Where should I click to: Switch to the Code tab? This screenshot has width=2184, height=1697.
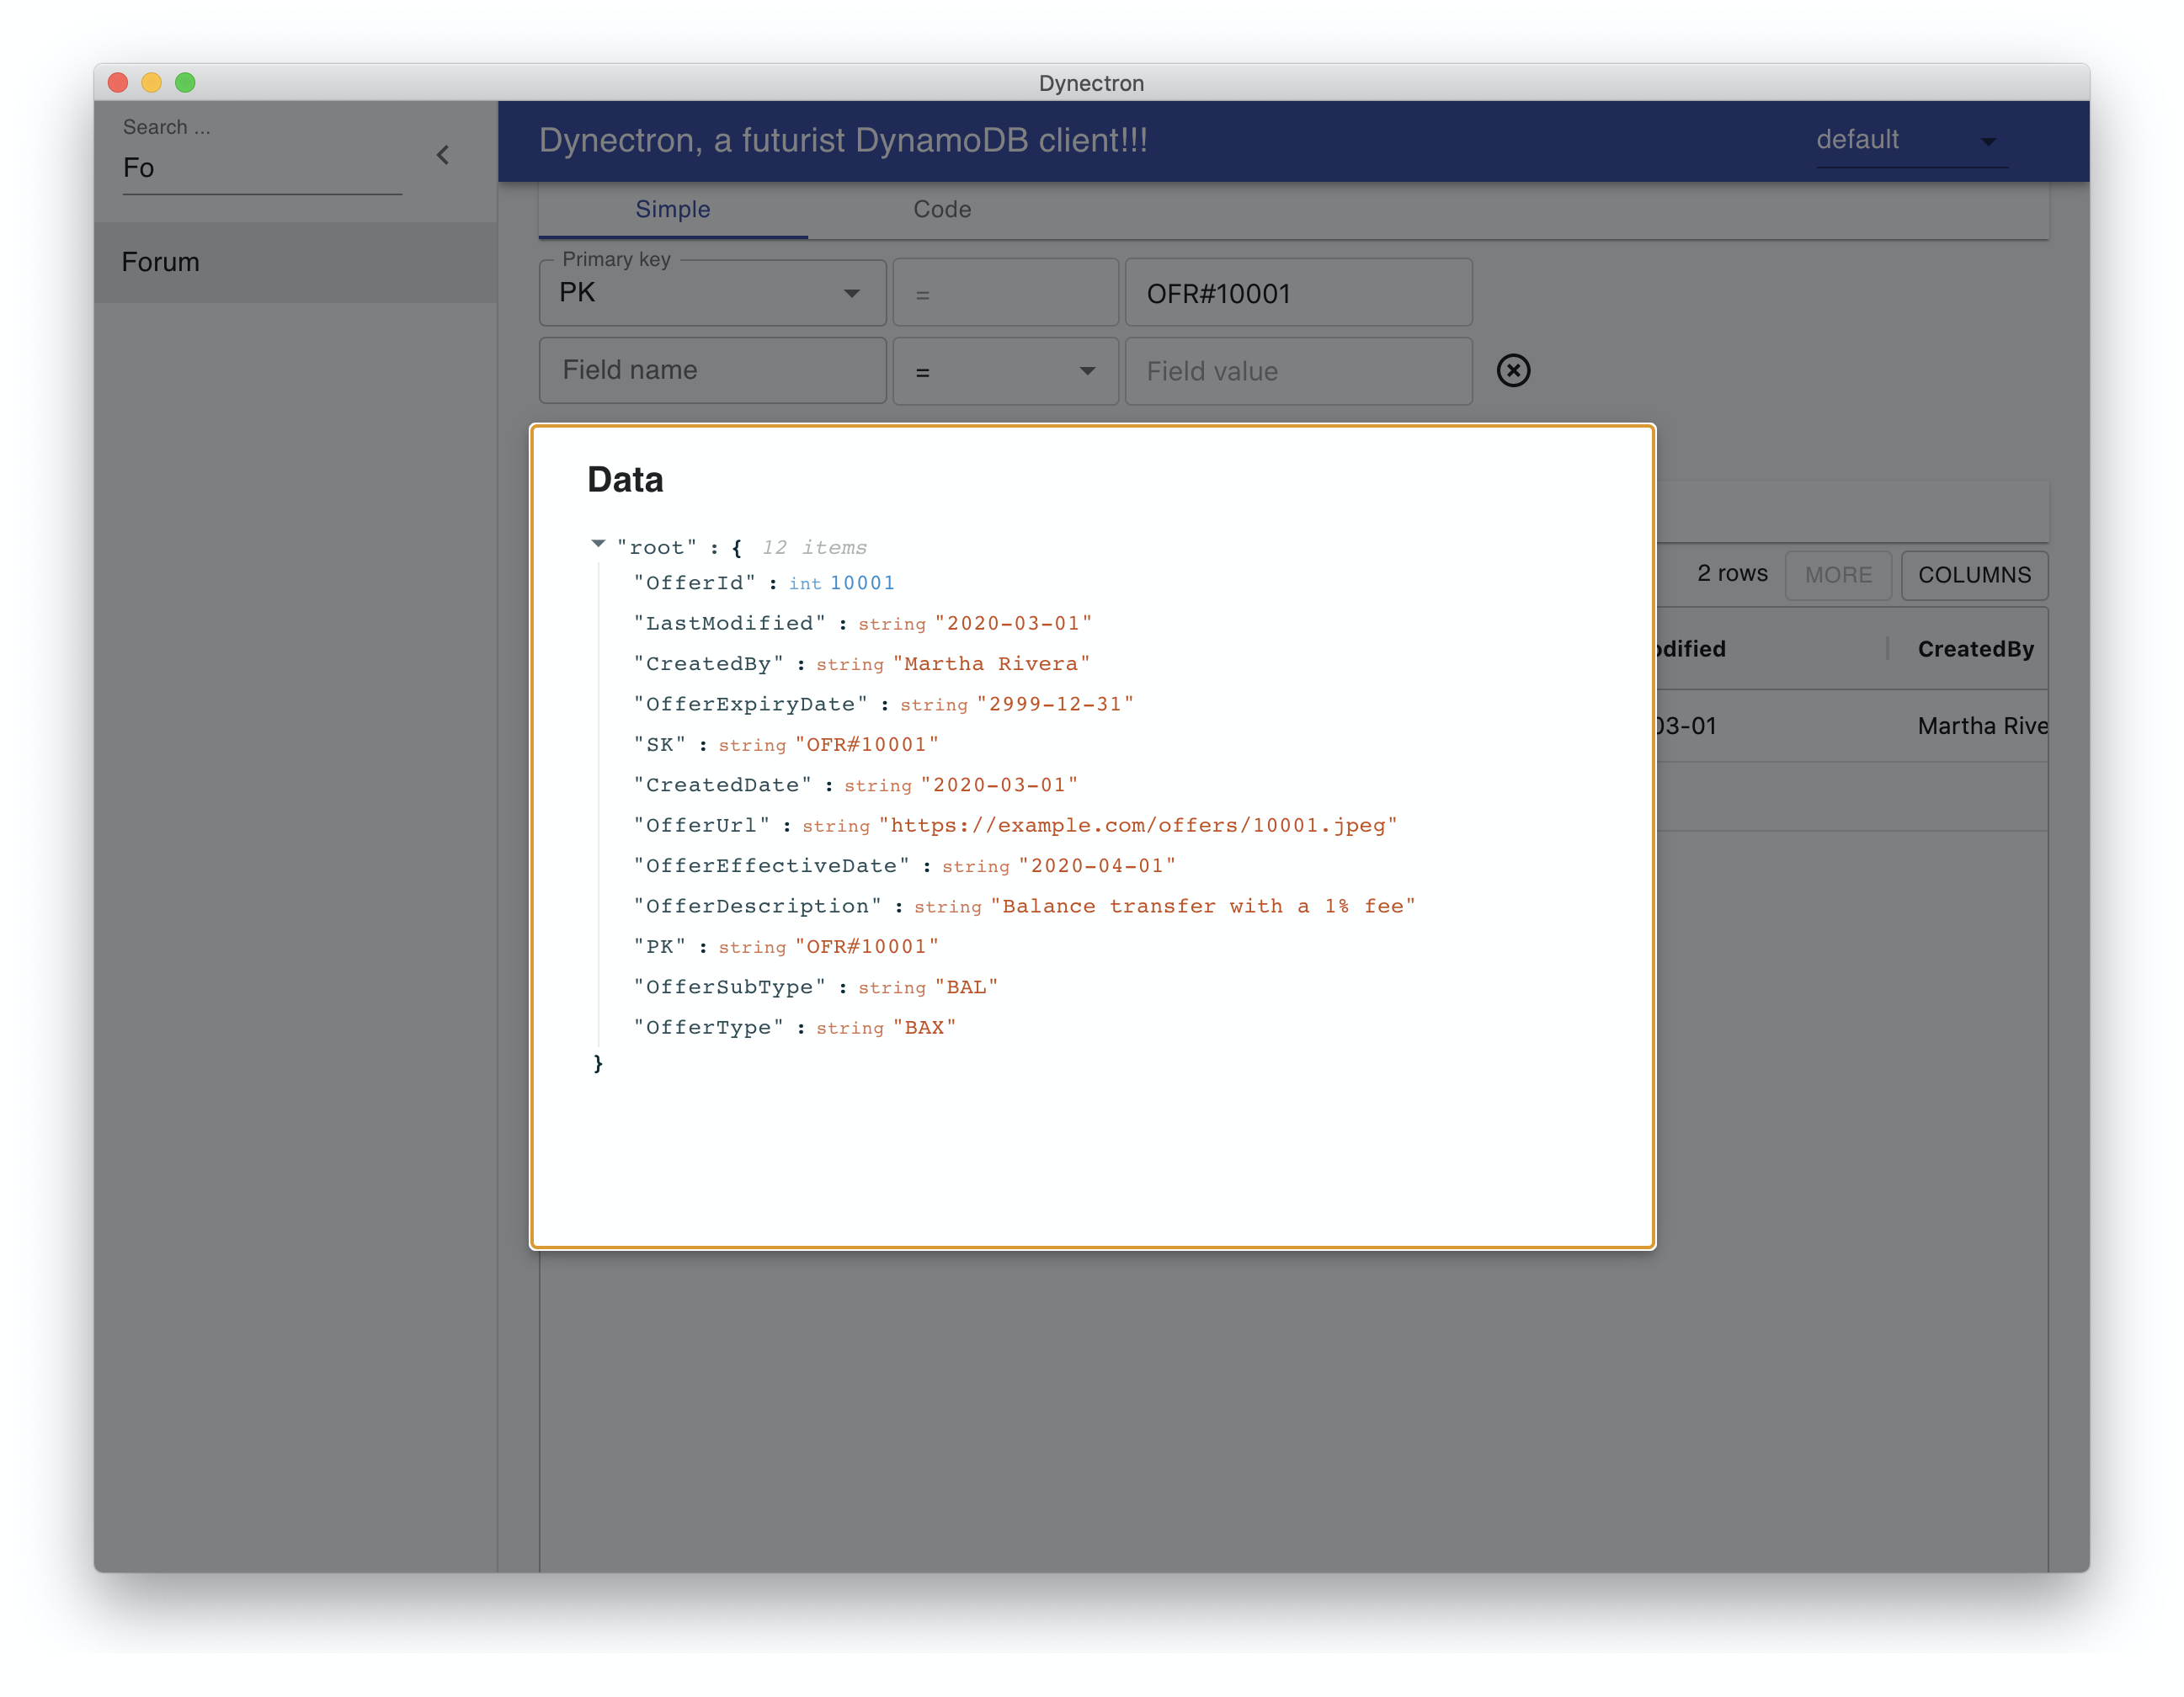pyautogui.click(x=941, y=209)
